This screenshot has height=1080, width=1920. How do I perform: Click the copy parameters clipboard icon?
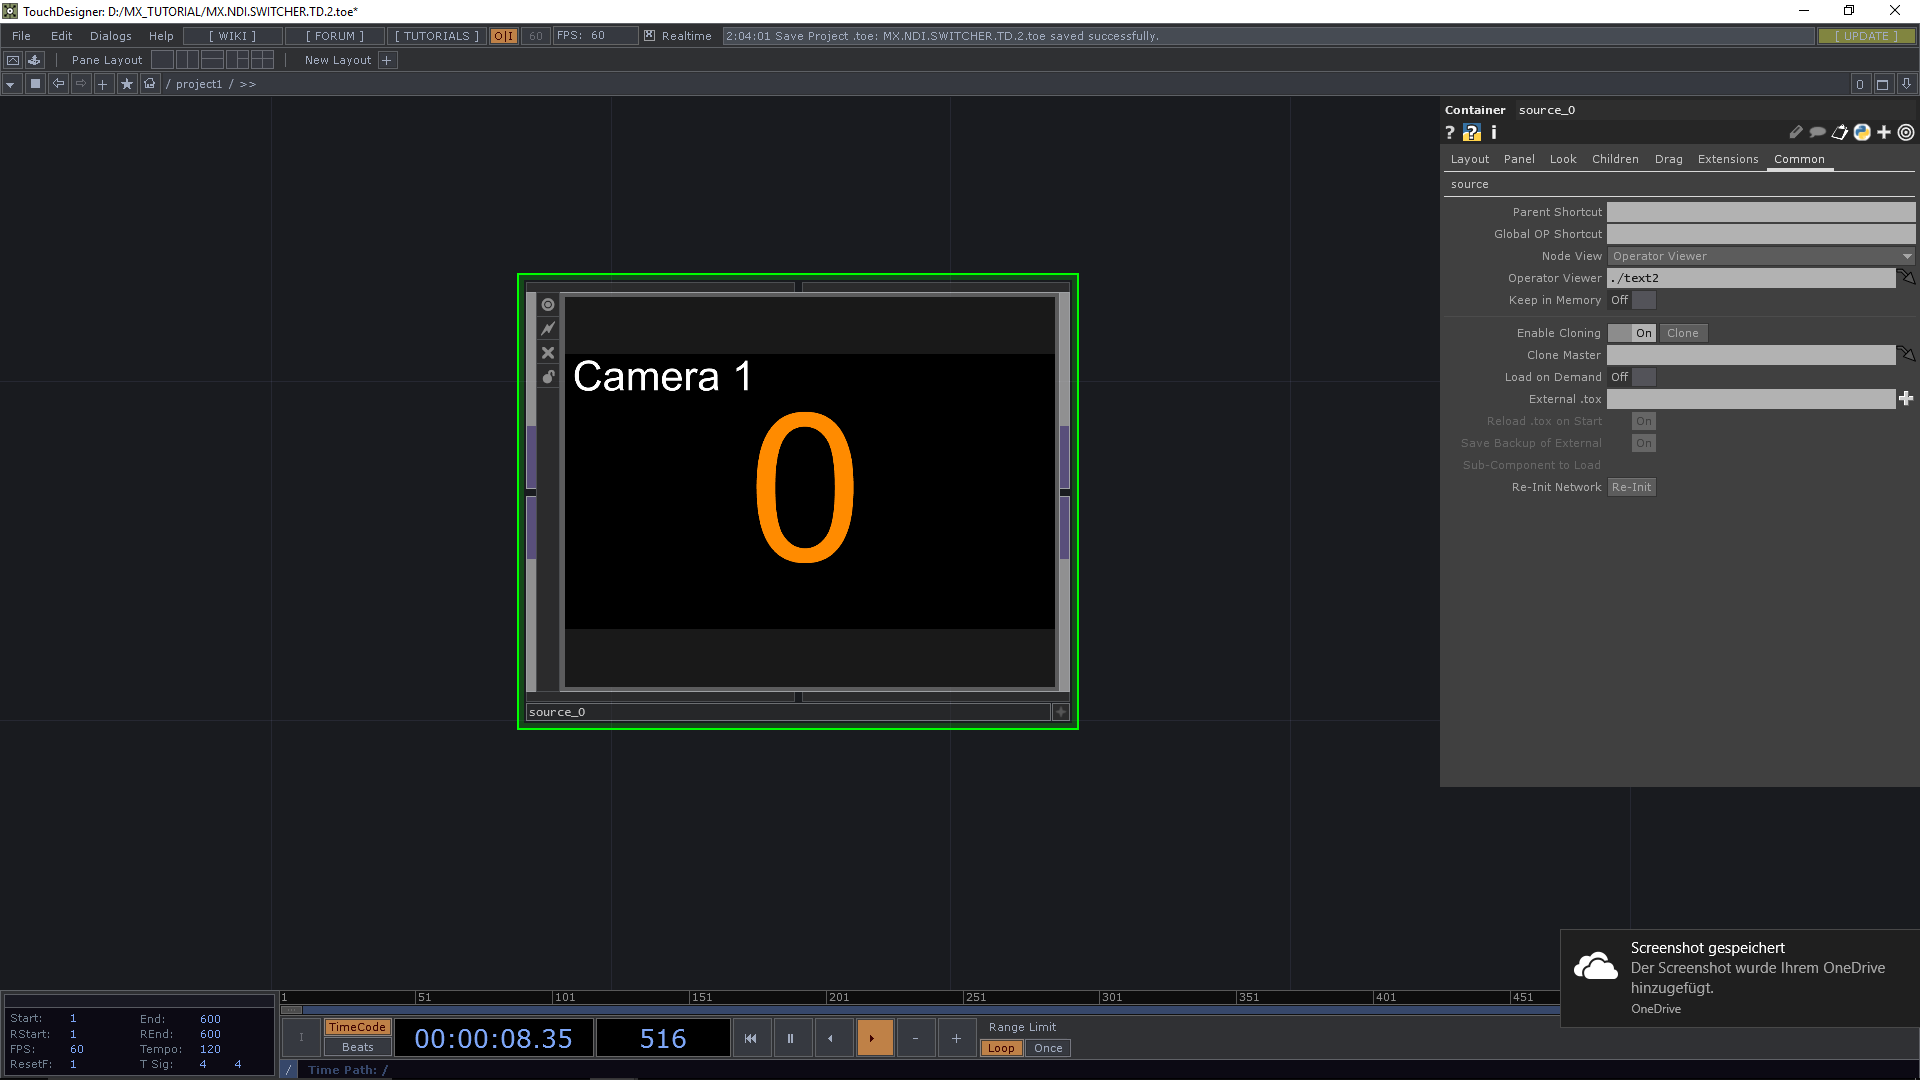[1840, 132]
